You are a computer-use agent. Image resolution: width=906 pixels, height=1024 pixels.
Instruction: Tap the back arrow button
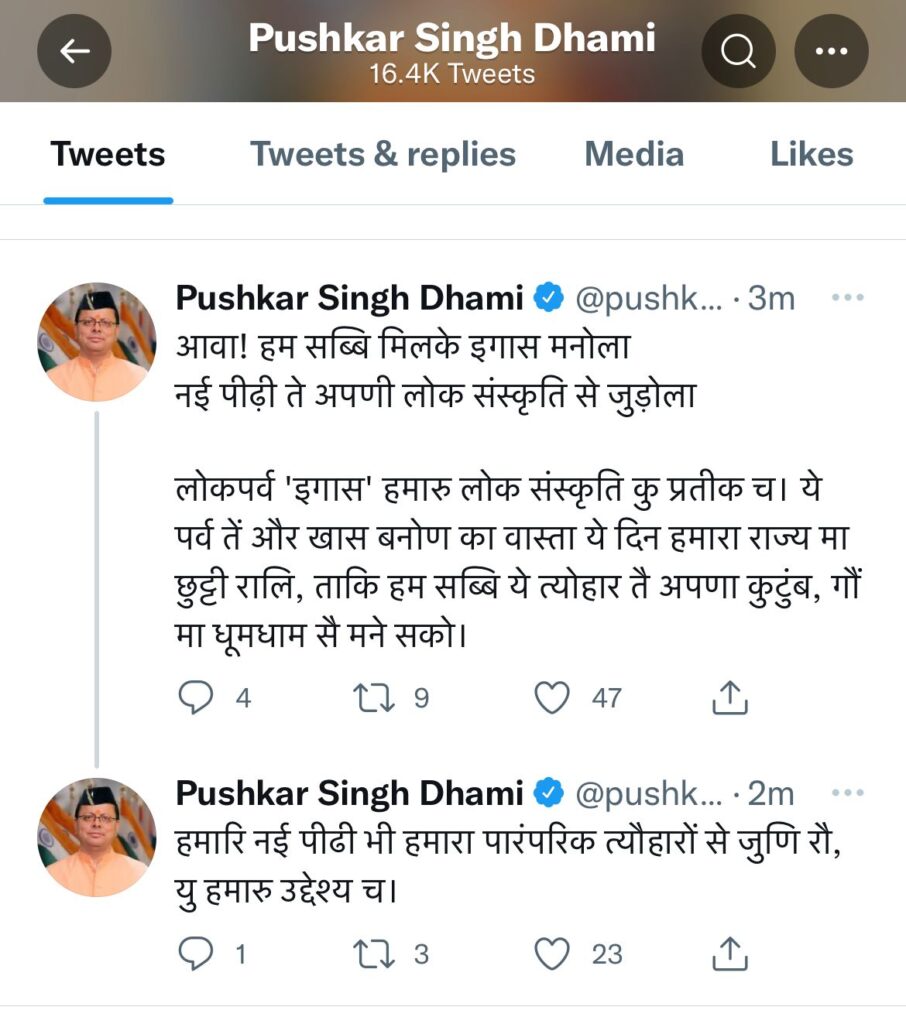coord(74,51)
